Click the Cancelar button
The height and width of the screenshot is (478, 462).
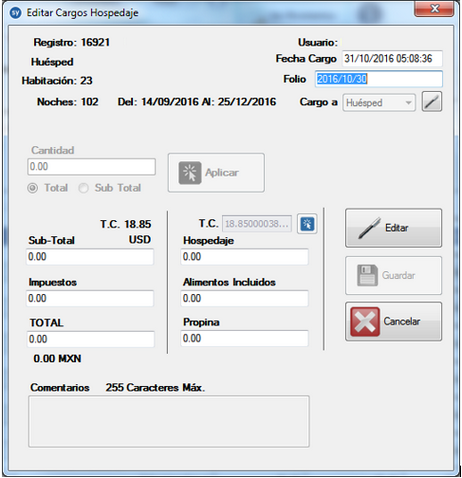pos(393,322)
